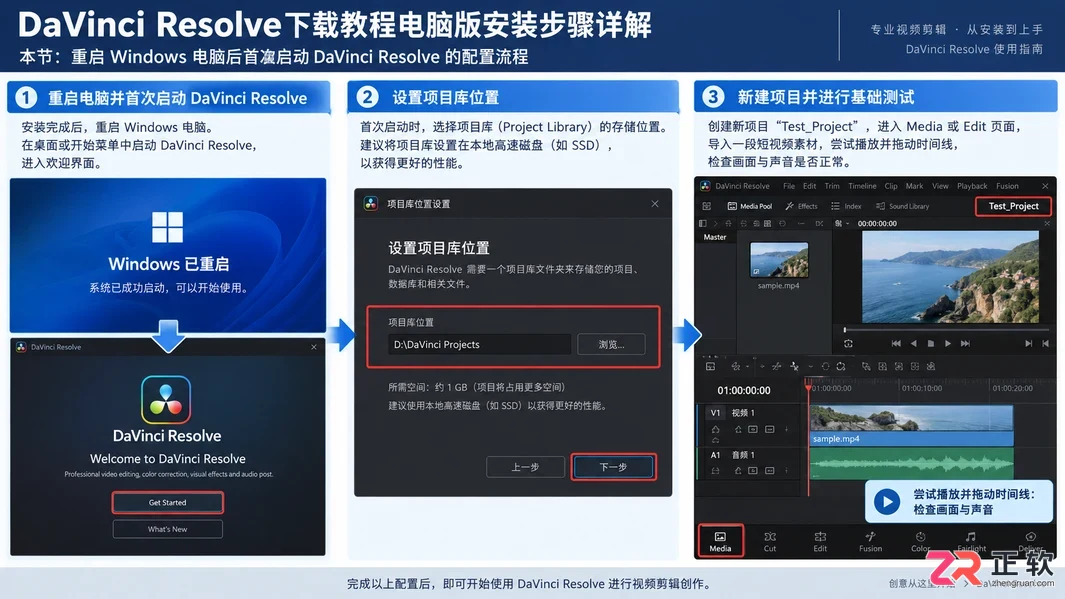Image resolution: width=1065 pixels, height=599 pixels.
Task: Click ruler mark 01:00:10:00
Action: click(922, 388)
